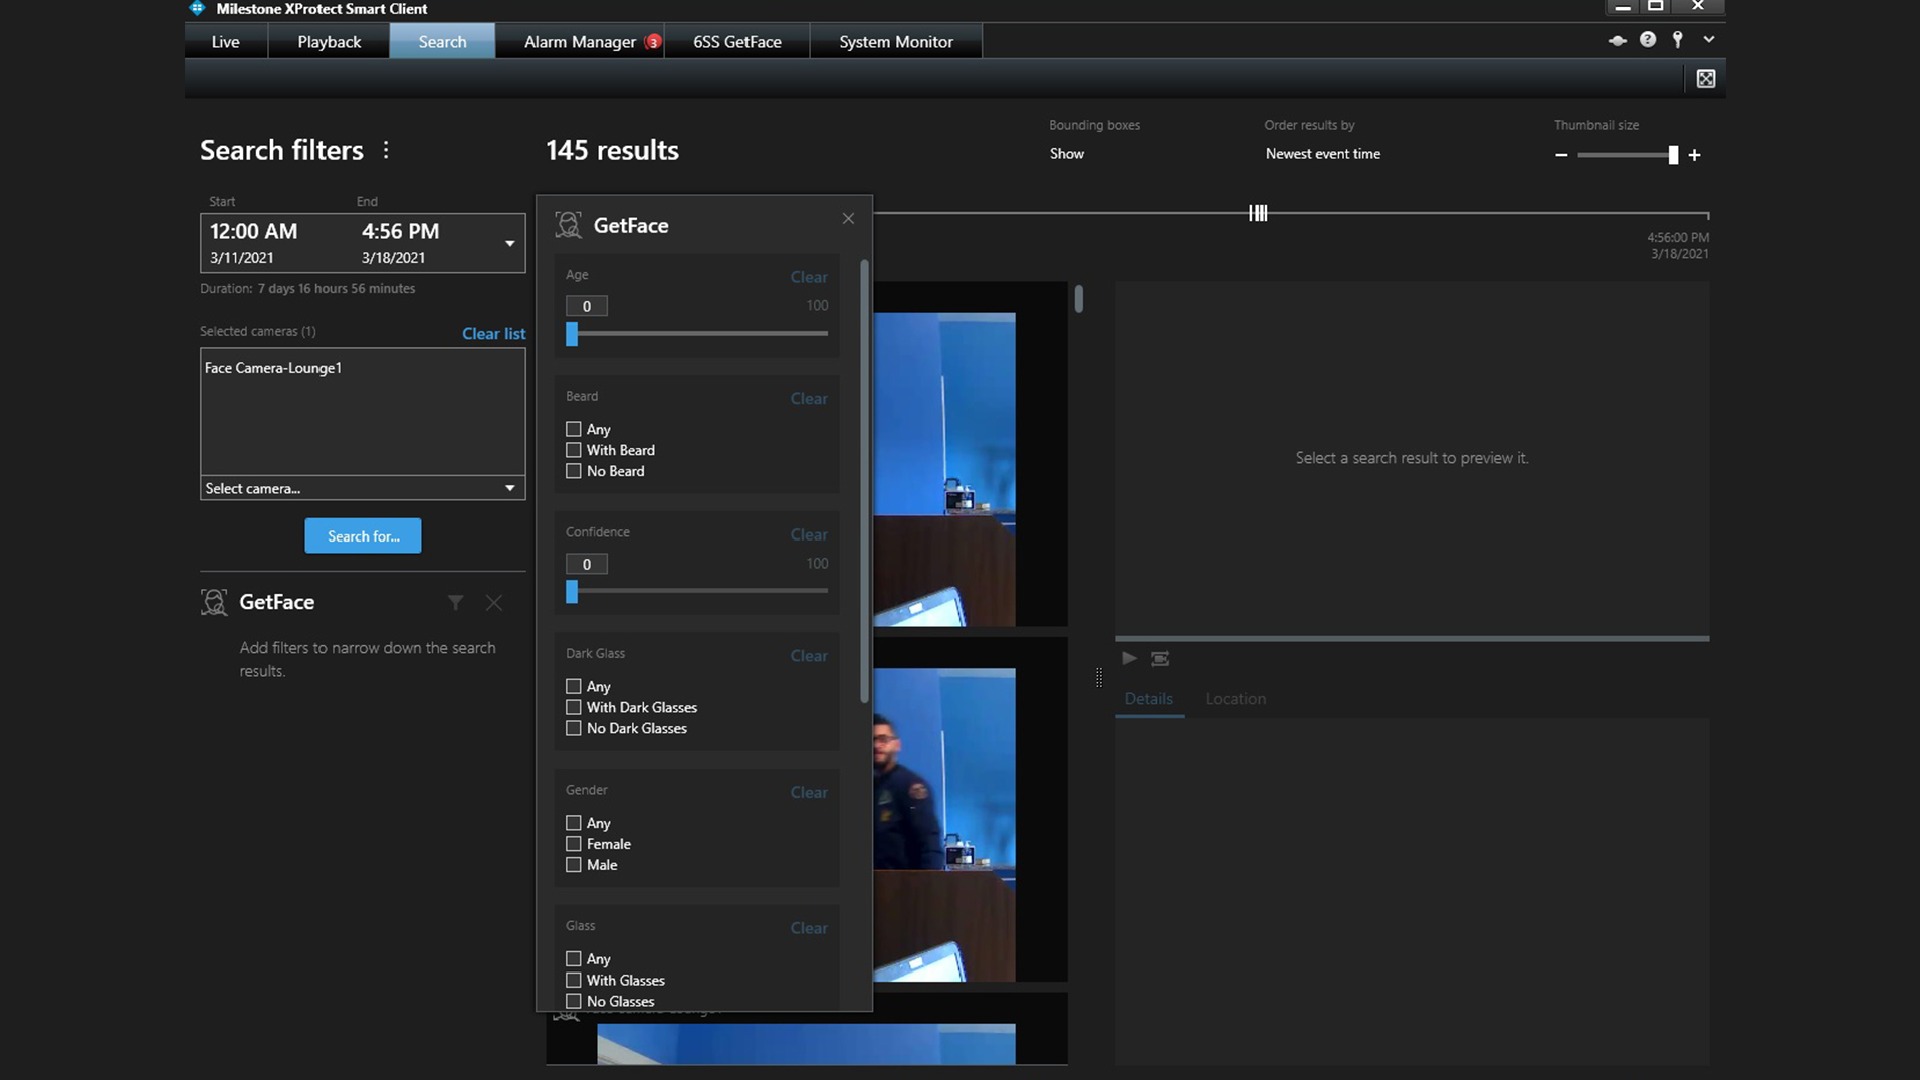Click Clear list link for cameras
This screenshot has height=1080, width=1920.
click(493, 333)
